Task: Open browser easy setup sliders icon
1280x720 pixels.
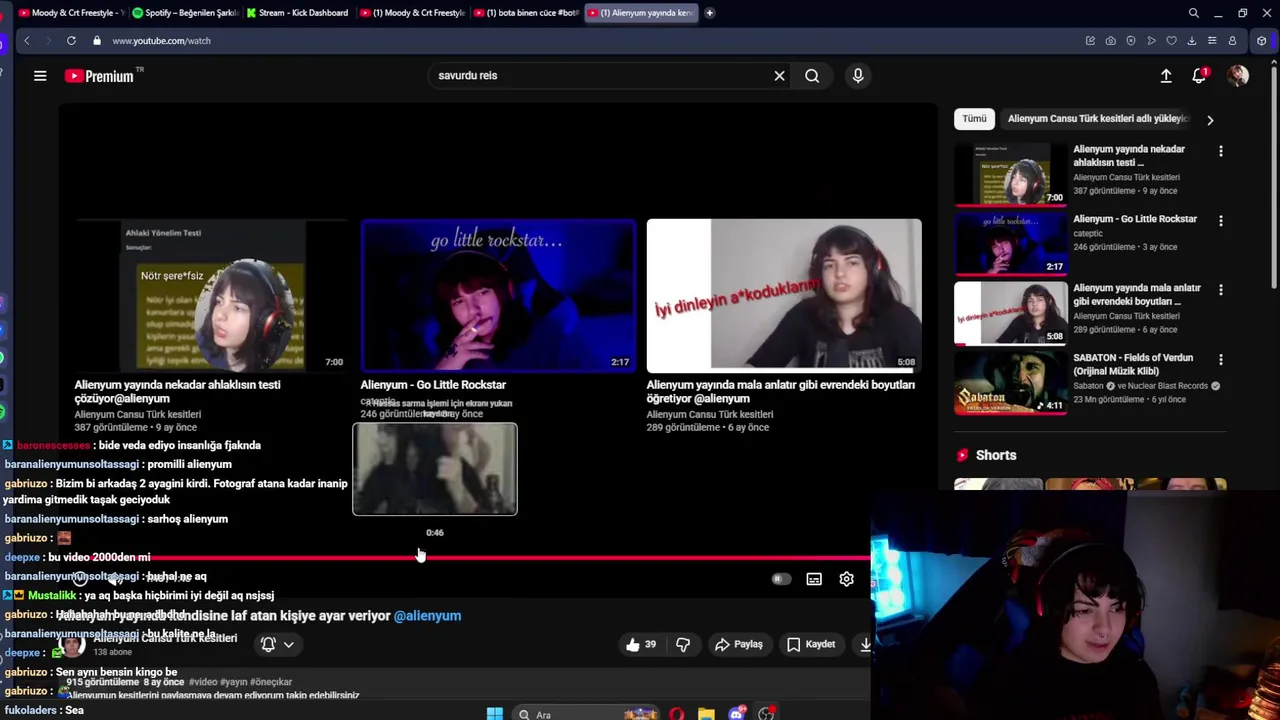Action: [1212, 41]
